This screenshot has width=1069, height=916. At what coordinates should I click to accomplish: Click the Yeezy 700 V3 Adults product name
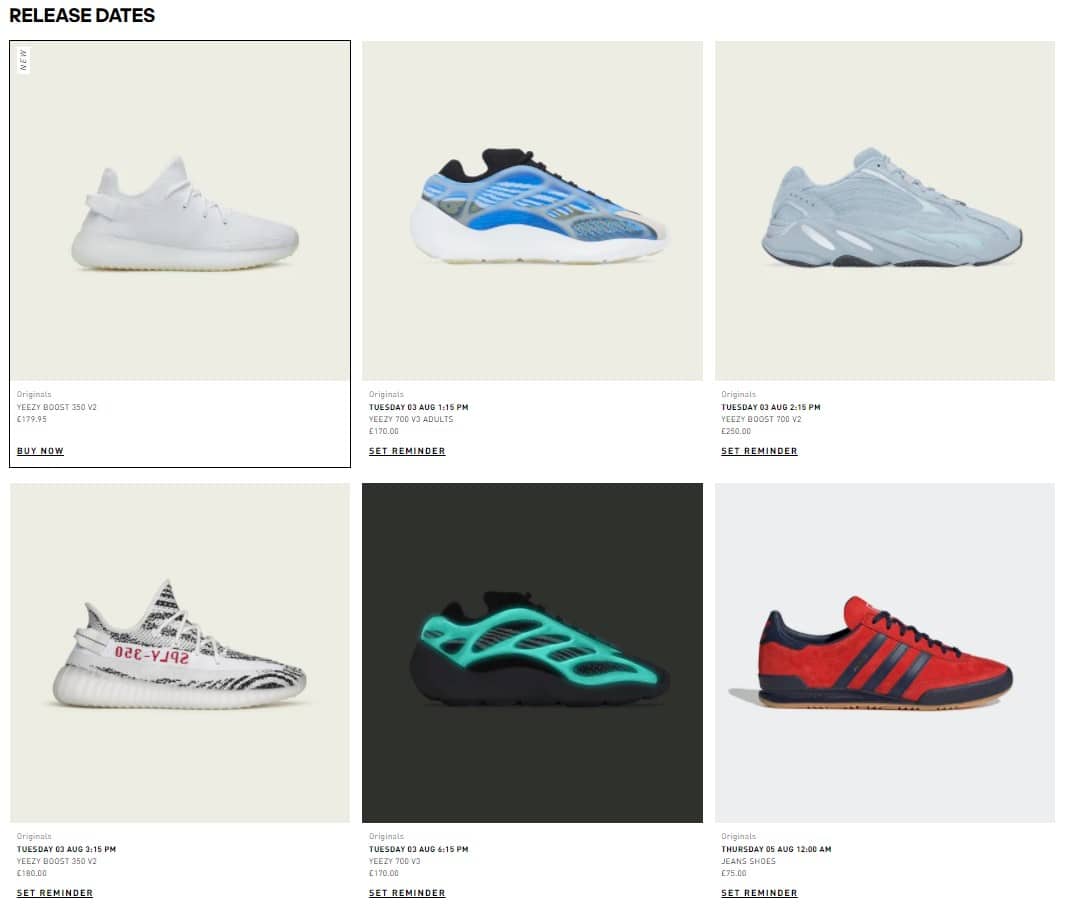click(411, 419)
